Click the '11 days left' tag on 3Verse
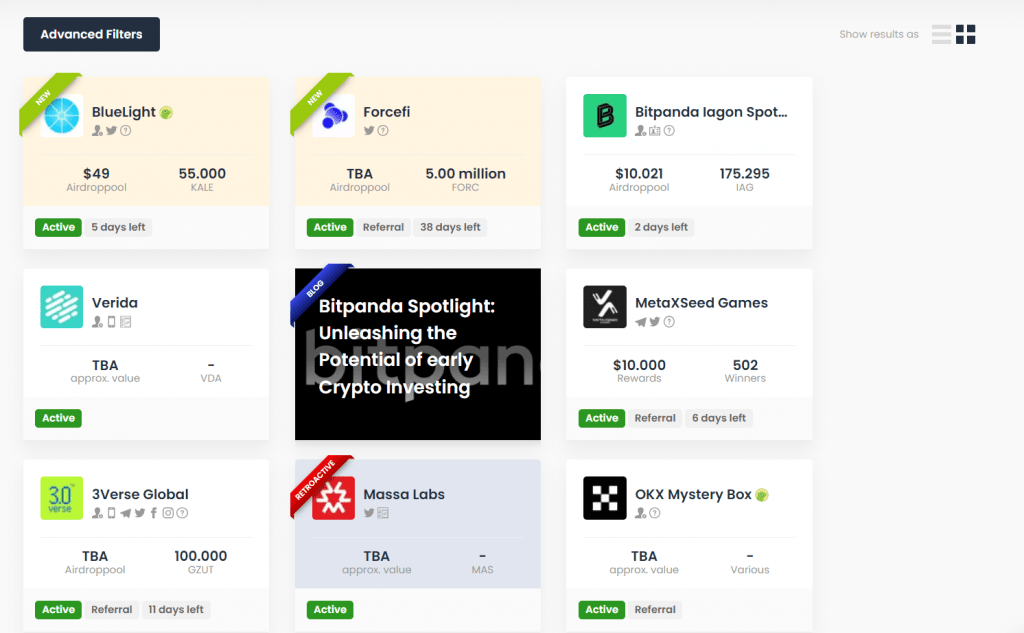Screen dimensions: 1024x633 click(x=175, y=609)
